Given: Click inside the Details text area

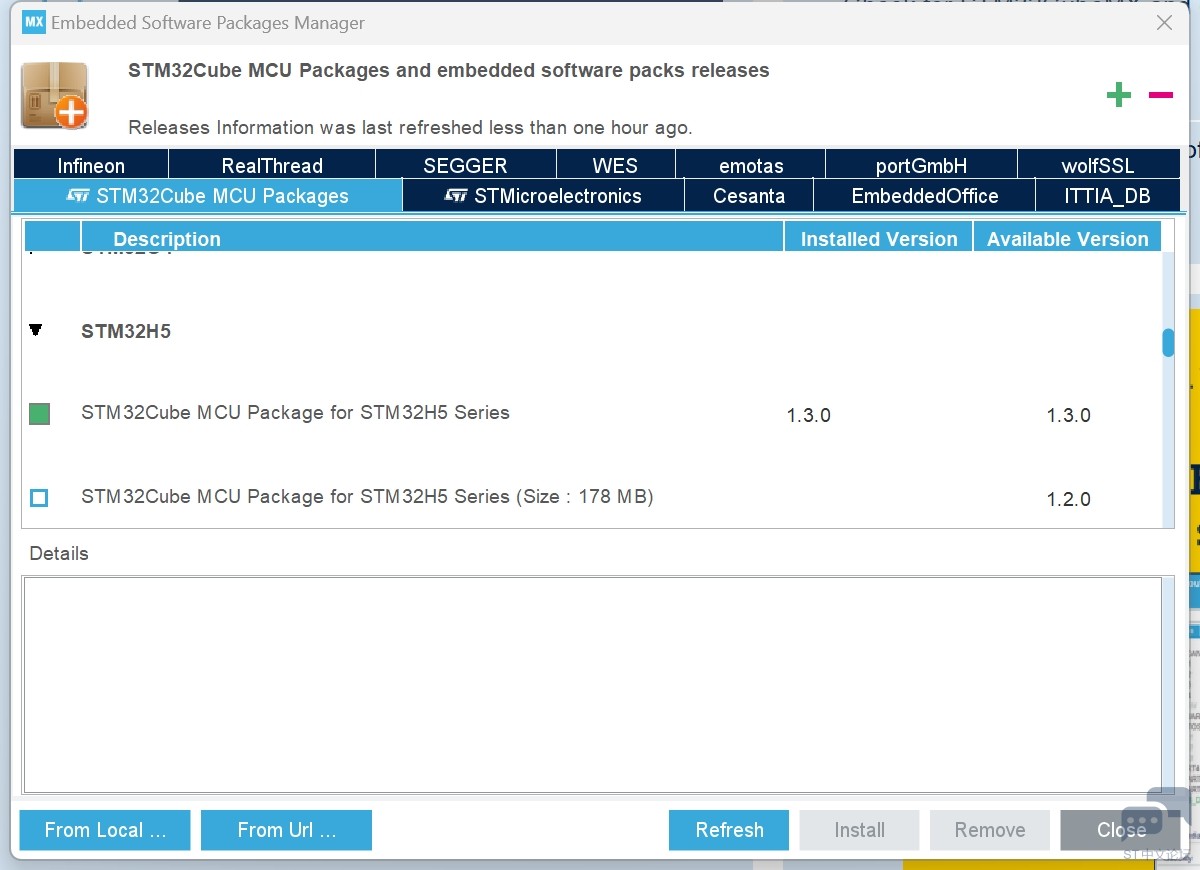Looking at the screenshot, I should tap(592, 685).
